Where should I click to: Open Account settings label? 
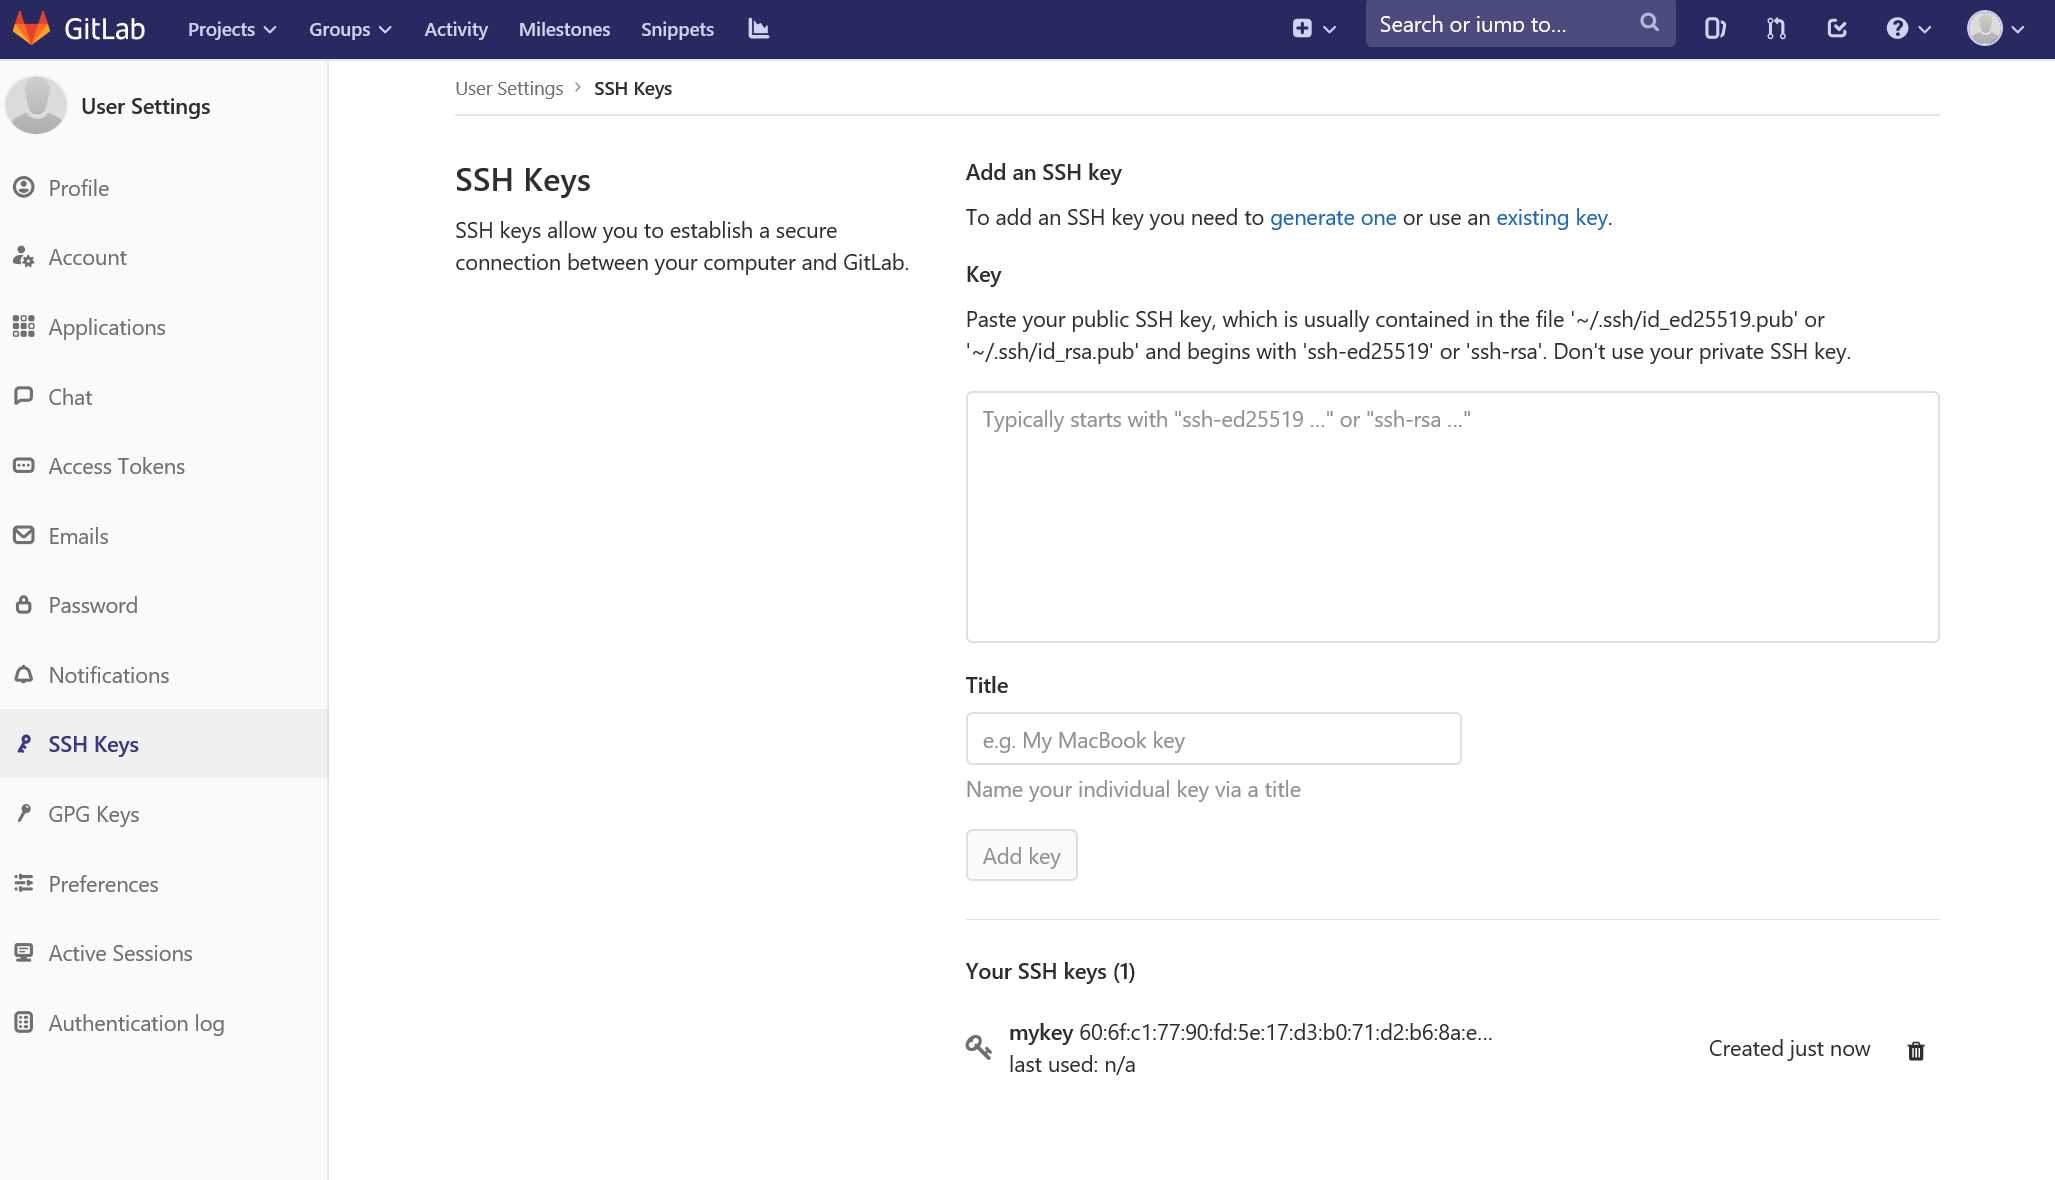click(88, 257)
